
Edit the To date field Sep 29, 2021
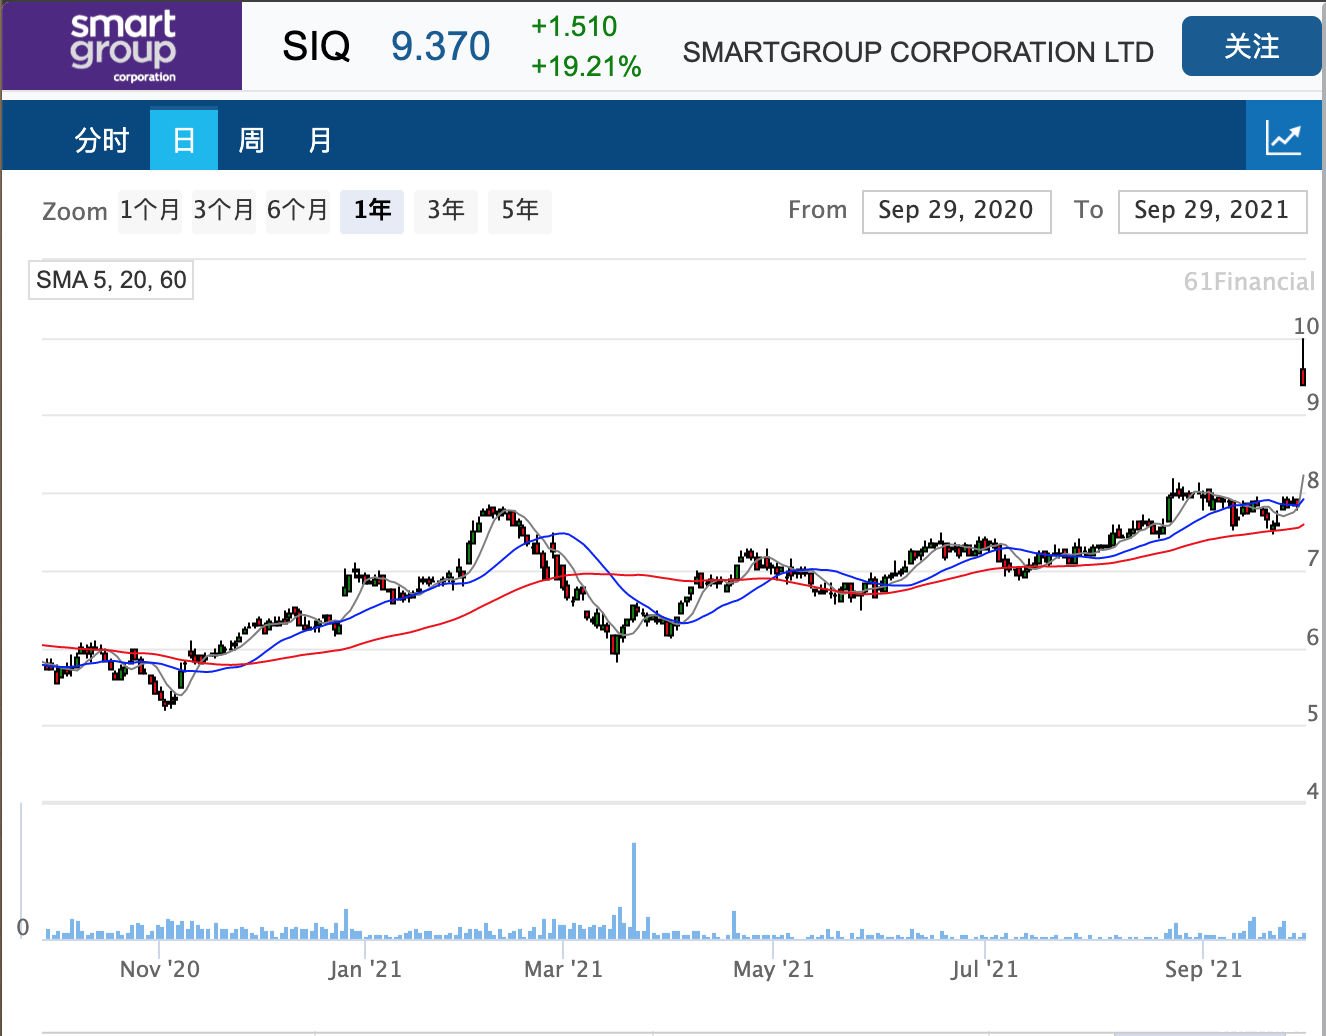[x=1212, y=211]
